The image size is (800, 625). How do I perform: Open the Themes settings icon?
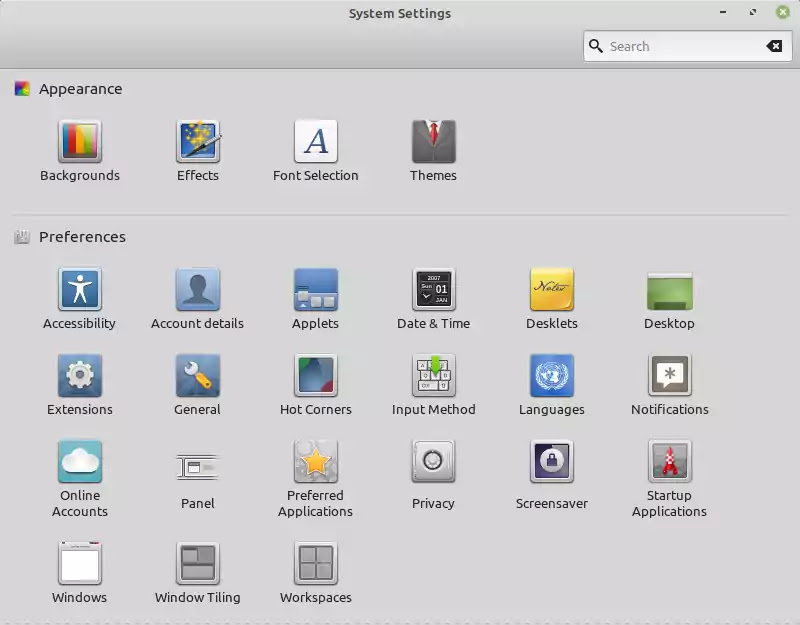[434, 141]
